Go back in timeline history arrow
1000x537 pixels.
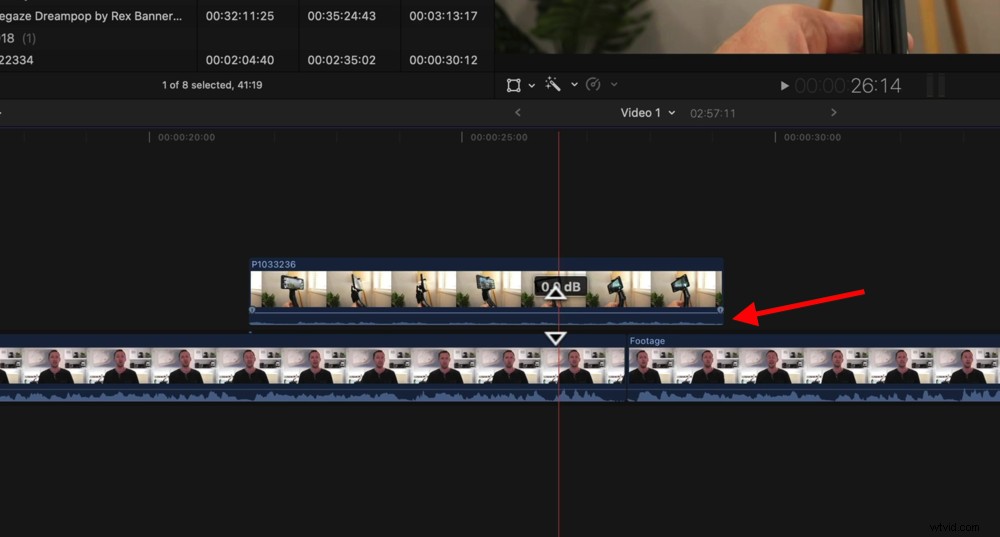[518, 113]
